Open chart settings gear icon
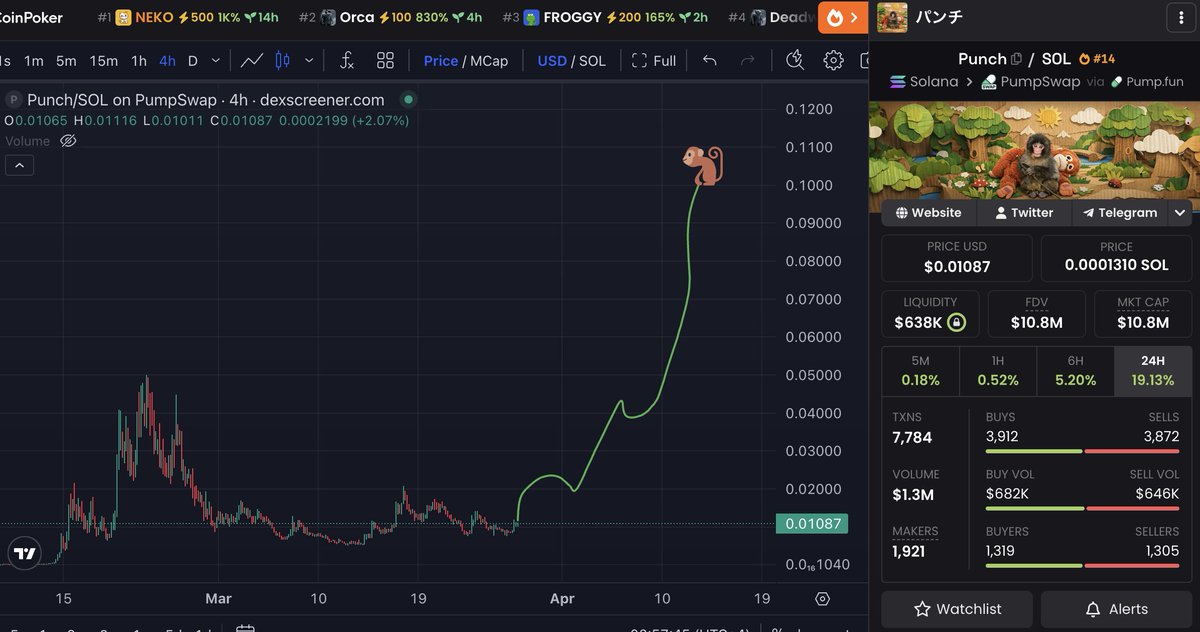Screen dimensions: 1200x632 [833, 61]
